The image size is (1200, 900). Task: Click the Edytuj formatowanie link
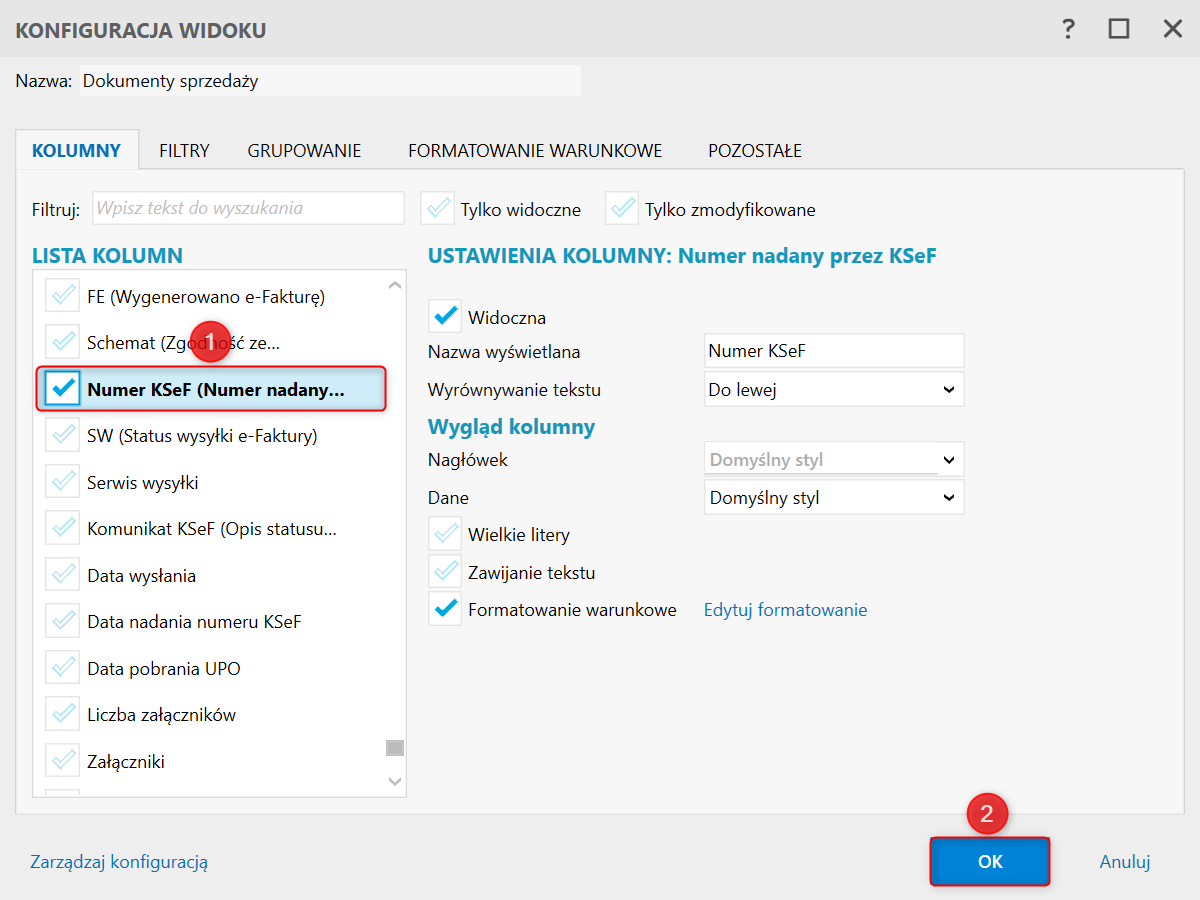(785, 609)
